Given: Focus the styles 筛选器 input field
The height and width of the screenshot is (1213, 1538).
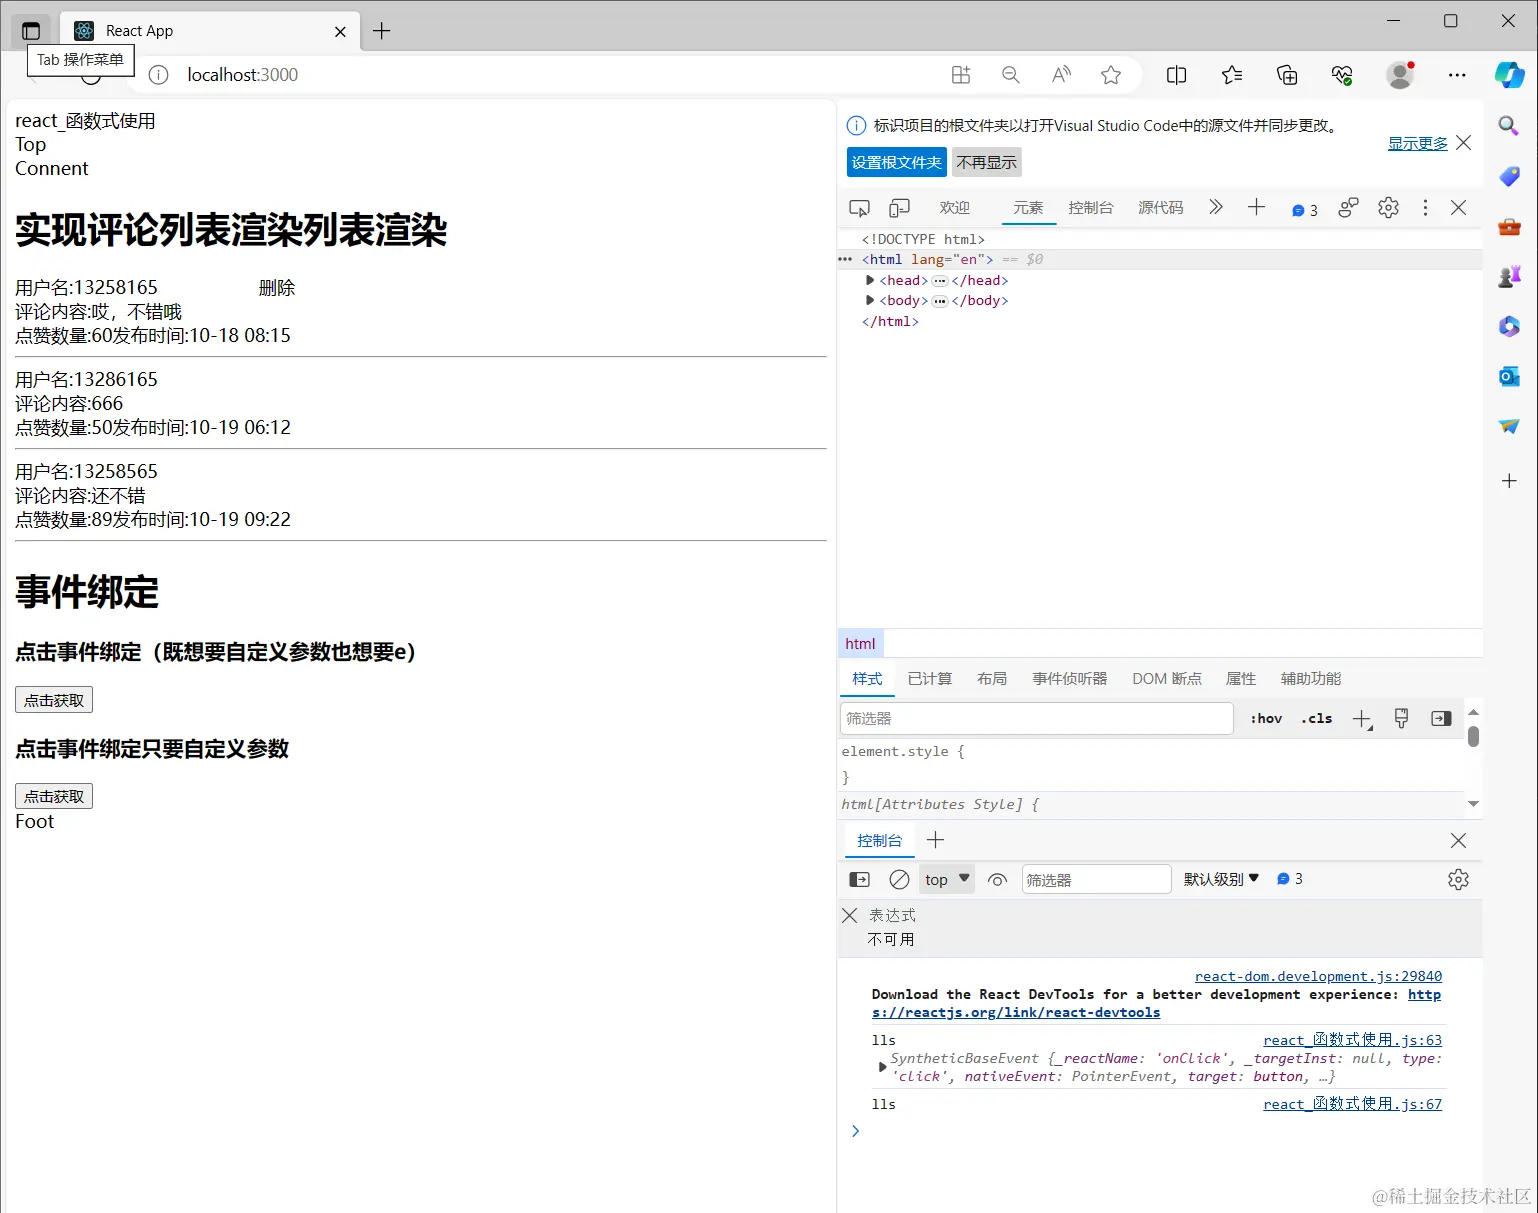Looking at the screenshot, I should click(1037, 718).
